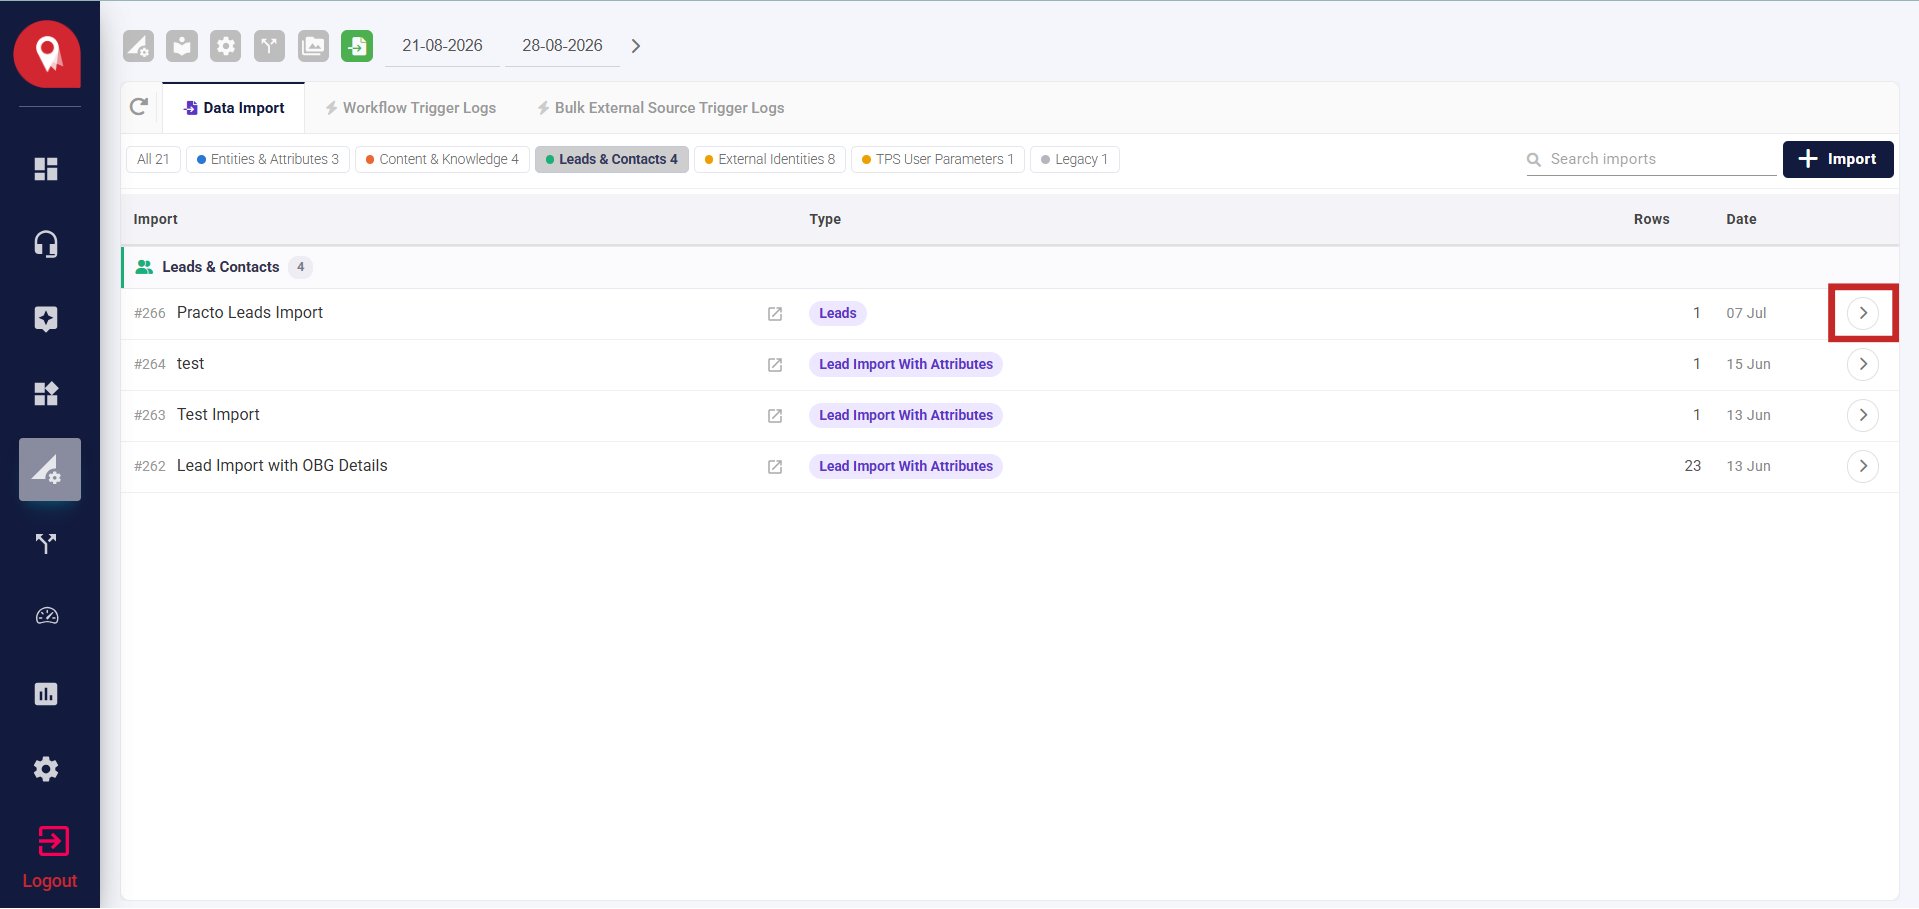Open the headset support icon in sidebar
The image size is (1919, 909).
coord(46,244)
